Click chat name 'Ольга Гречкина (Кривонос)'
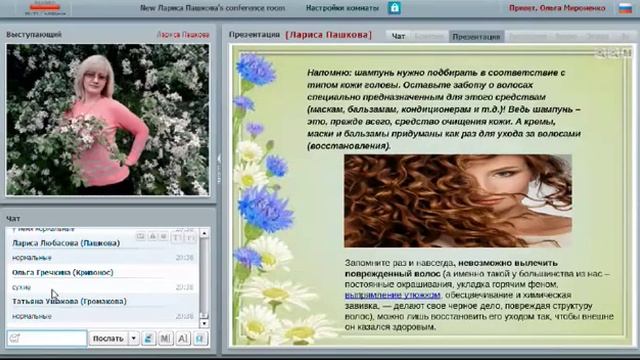Screen dimensions: 640x360 tap(62, 272)
